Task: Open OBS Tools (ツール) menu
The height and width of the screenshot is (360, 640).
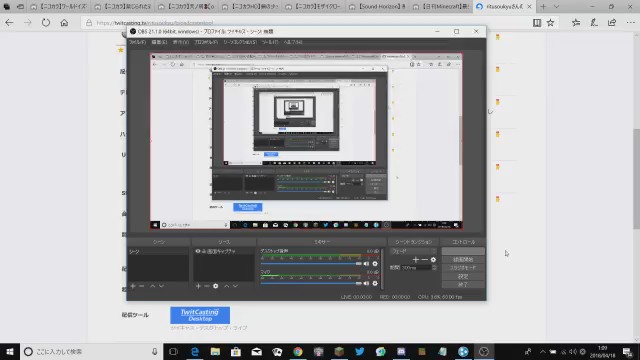Action: (269, 42)
